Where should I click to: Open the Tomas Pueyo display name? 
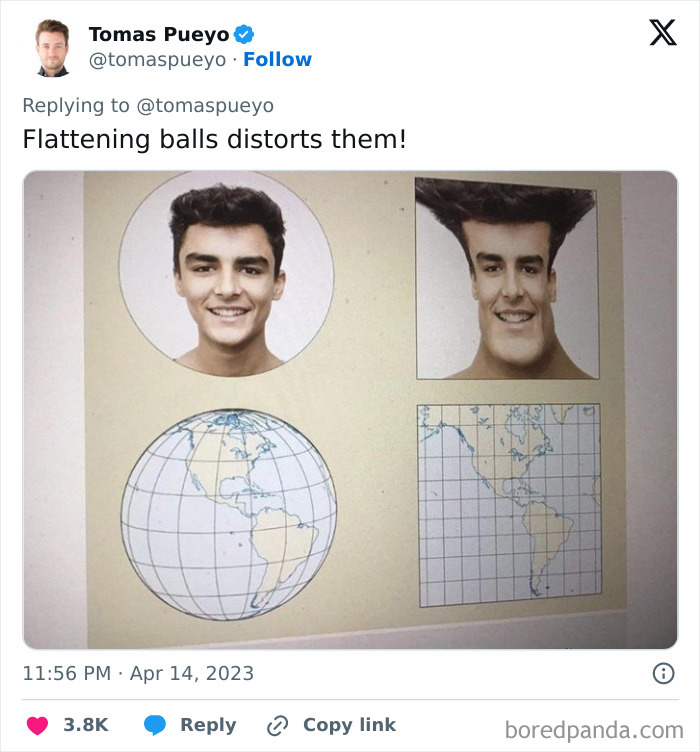pyautogui.click(x=159, y=35)
